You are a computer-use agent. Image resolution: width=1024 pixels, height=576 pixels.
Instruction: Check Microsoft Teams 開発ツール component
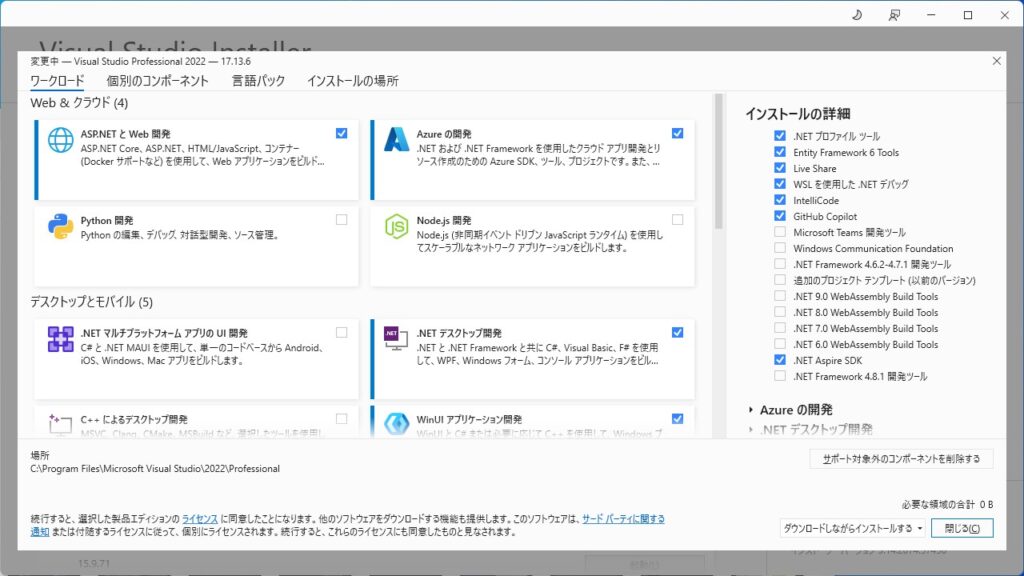coord(780,232)
